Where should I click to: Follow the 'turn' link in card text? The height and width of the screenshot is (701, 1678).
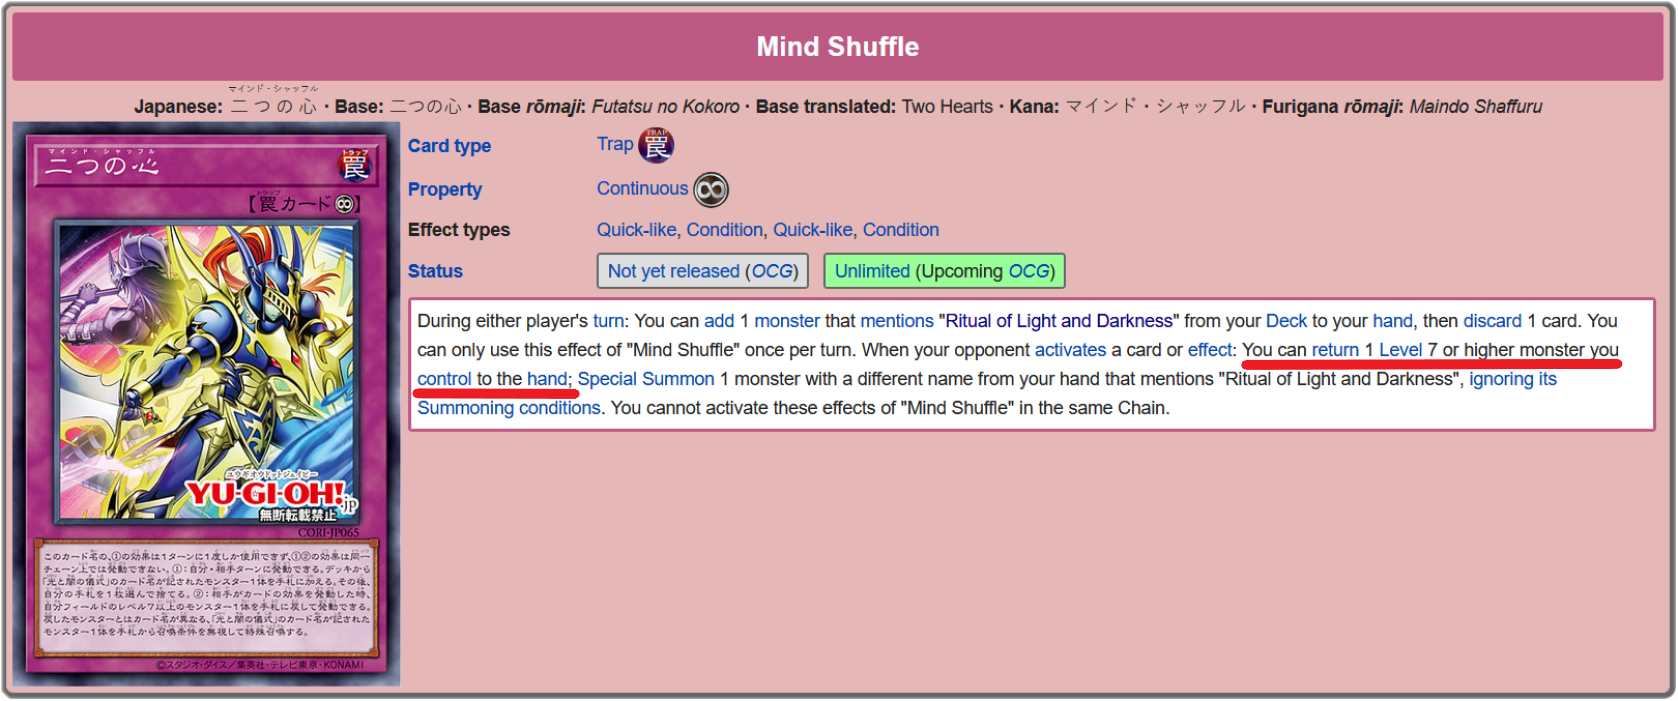(608, 321)
